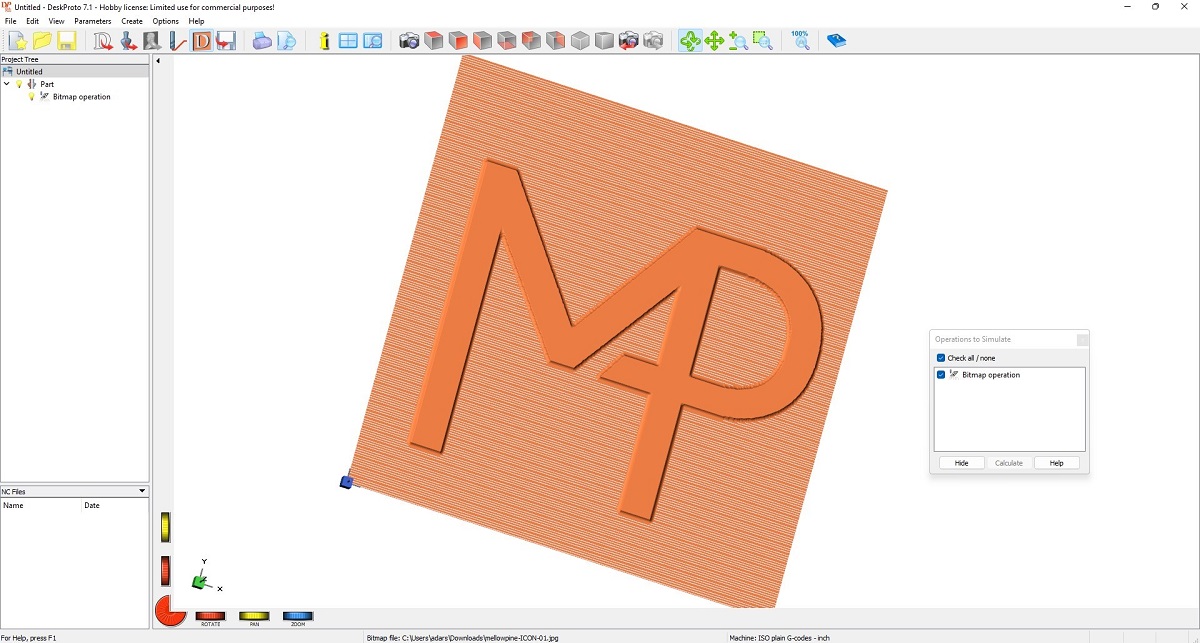Click the red ROTATE thumbwheel
The height and width of the screenshot is (643, 1200).
210,616
